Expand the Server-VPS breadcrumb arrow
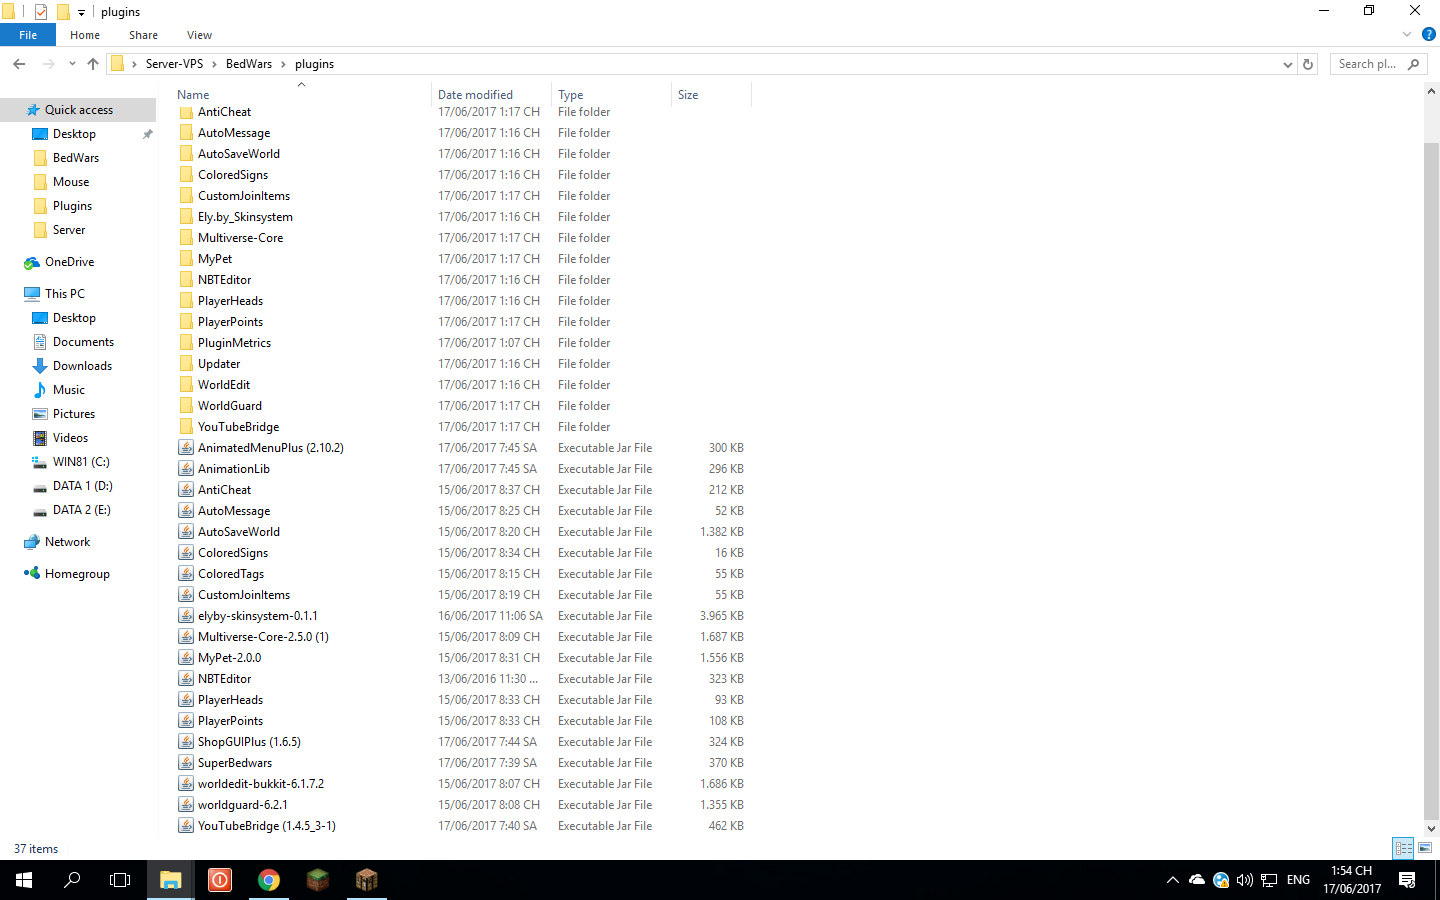Screen dimensions: 1440x900 tap(214, 64)
